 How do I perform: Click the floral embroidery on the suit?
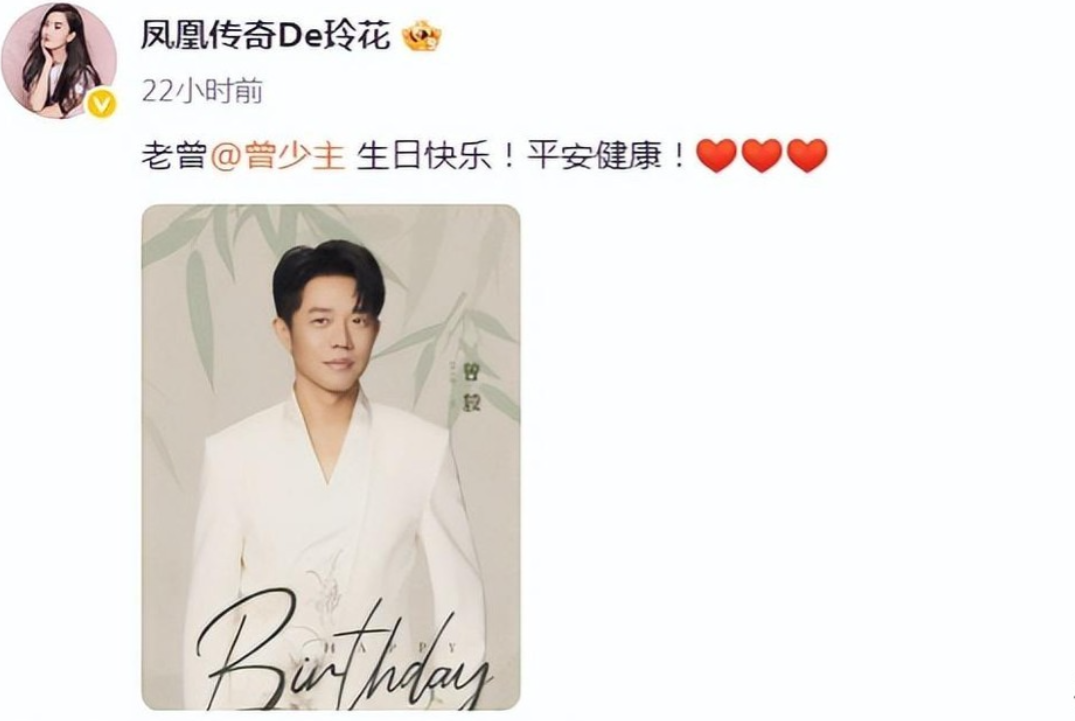[328, 583]
